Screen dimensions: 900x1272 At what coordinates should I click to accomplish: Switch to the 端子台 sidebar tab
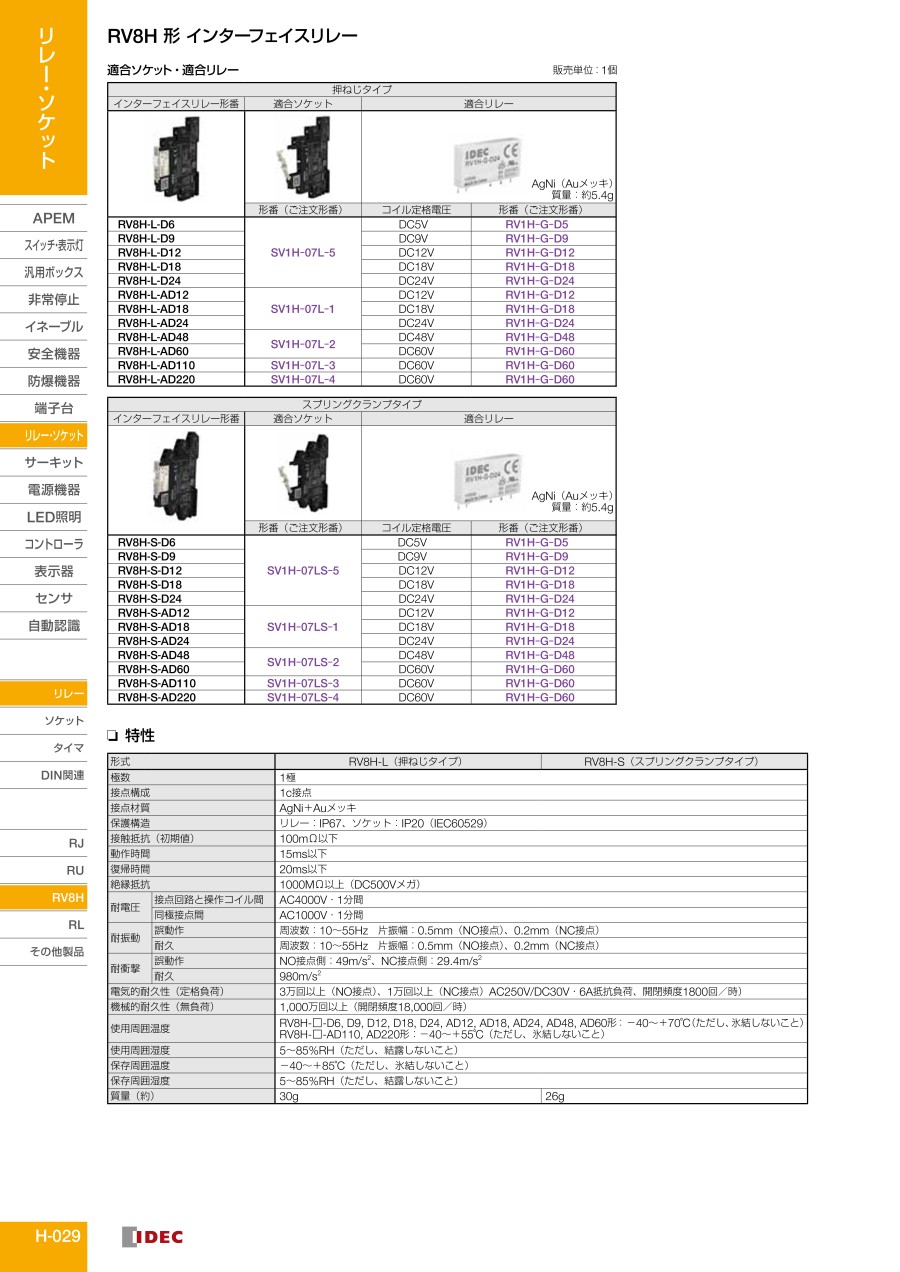coord(53,408)
